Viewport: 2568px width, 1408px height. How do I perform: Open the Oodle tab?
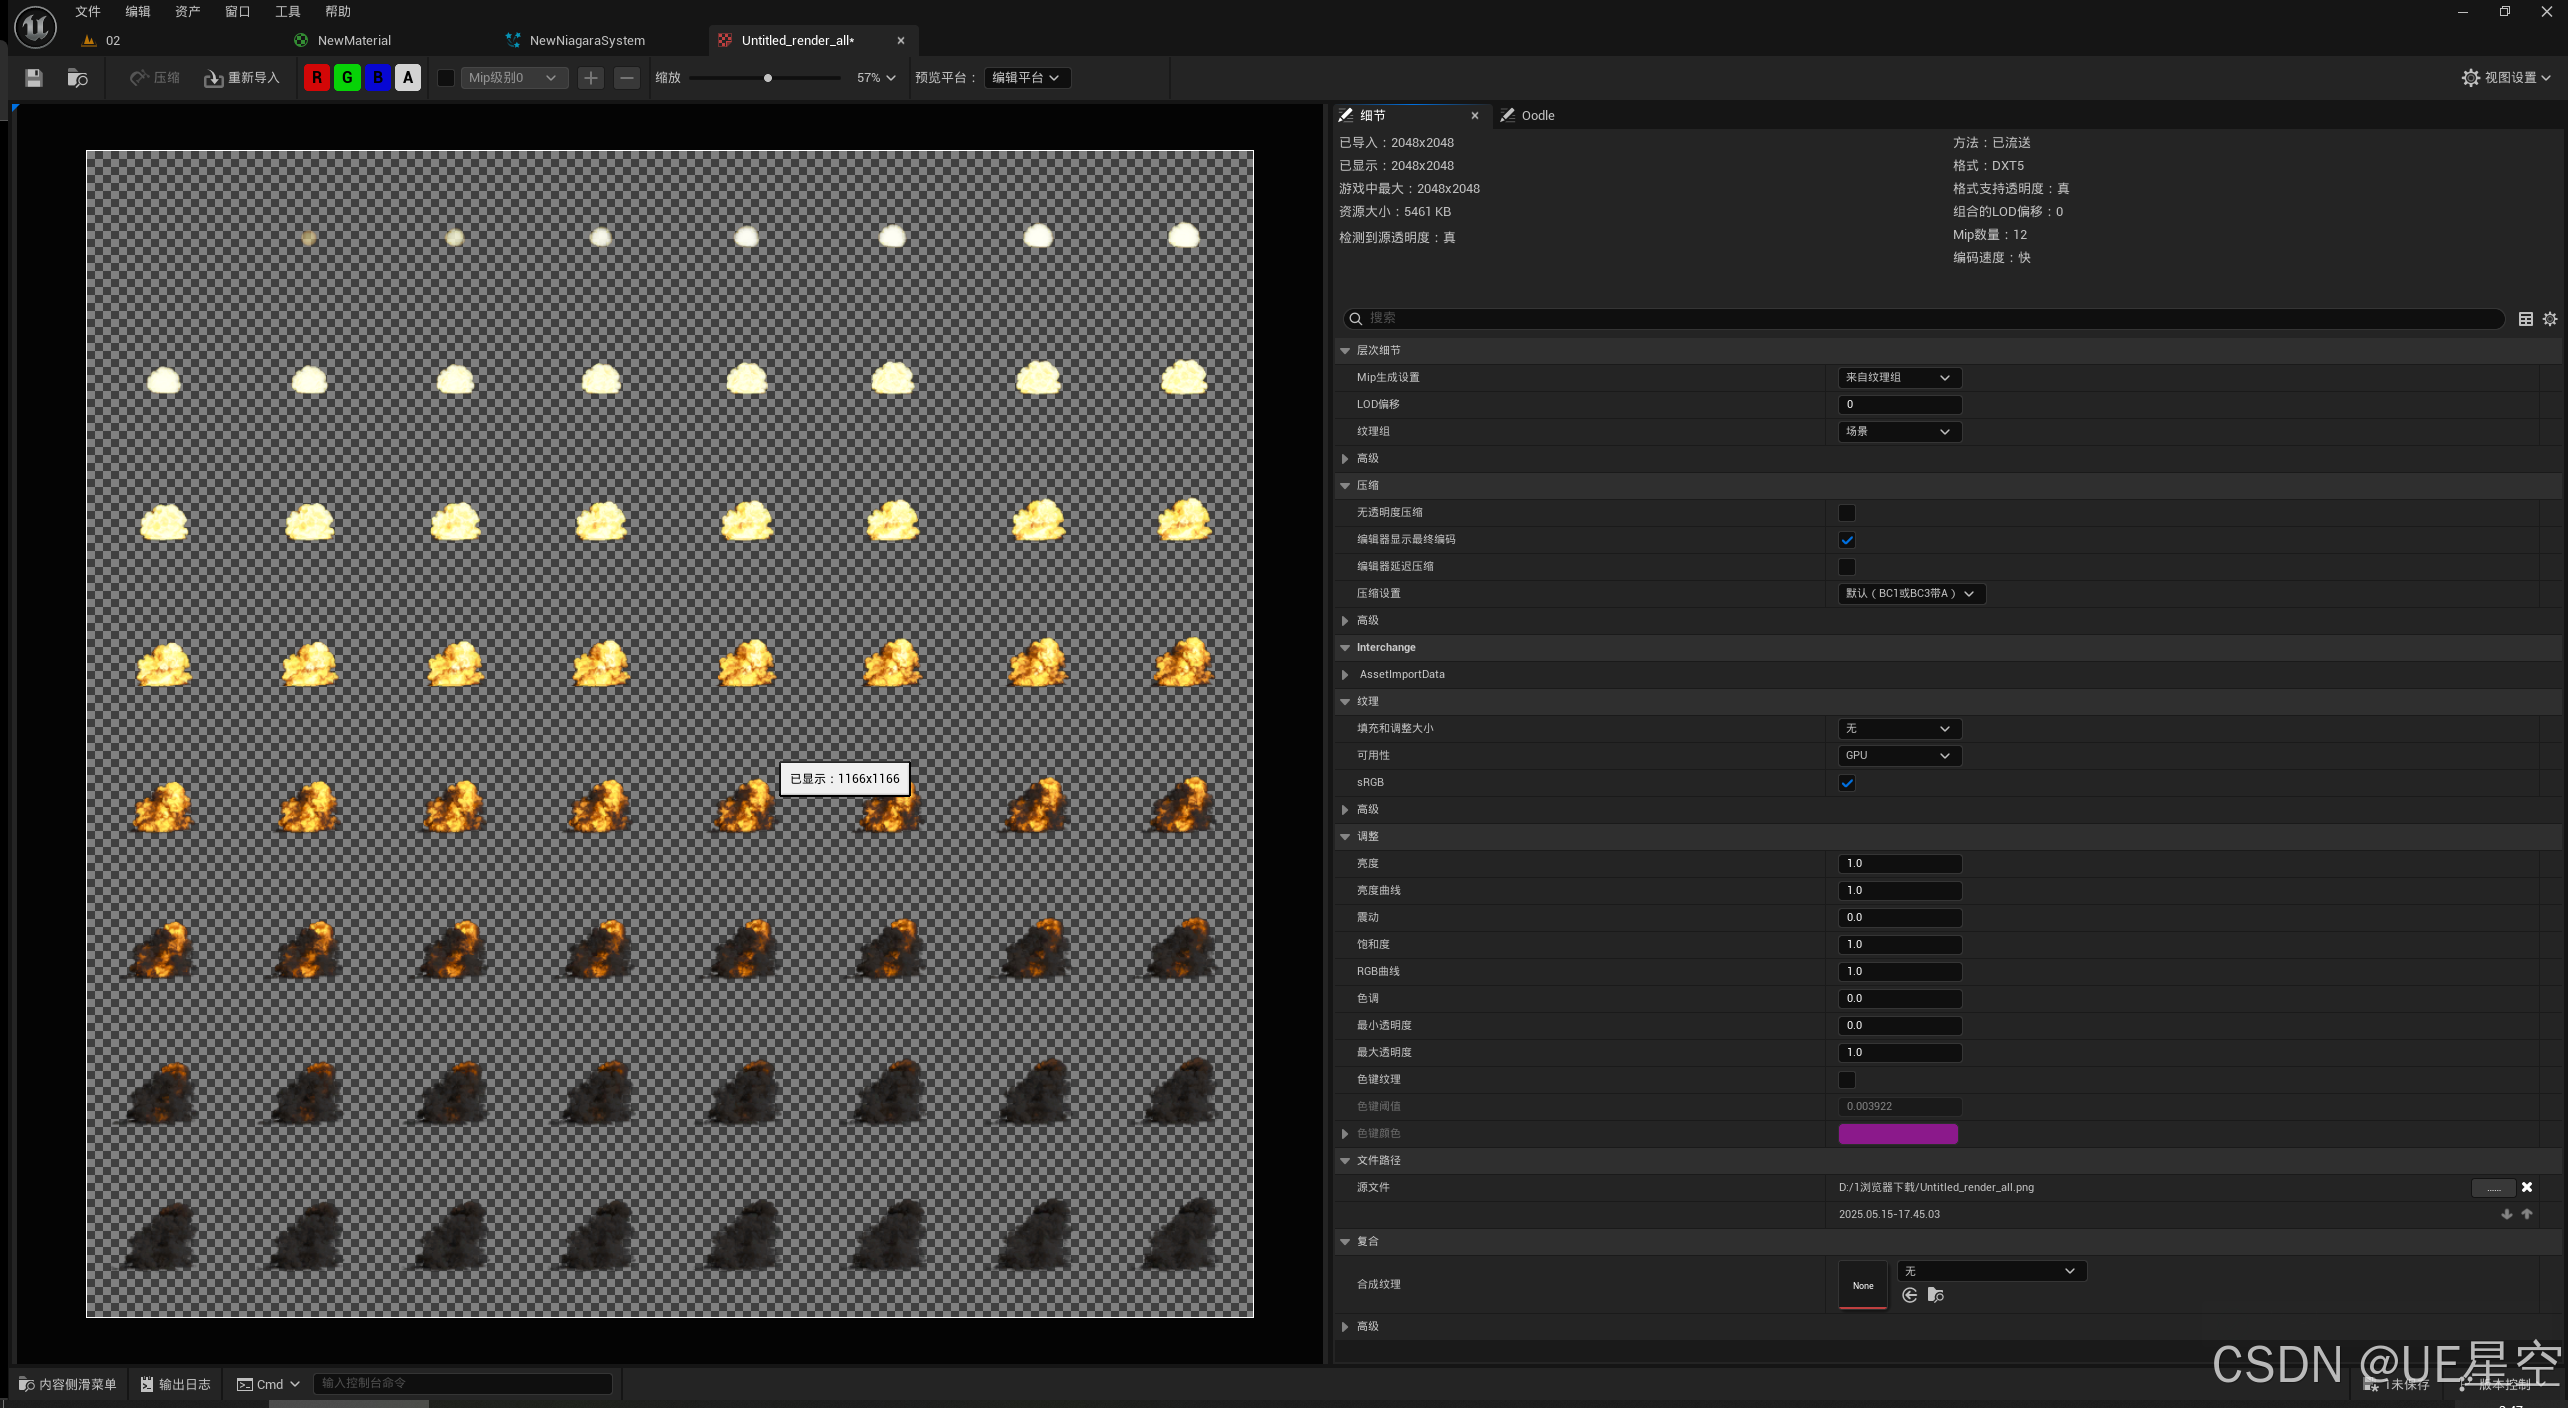(x=1536, y=116)
